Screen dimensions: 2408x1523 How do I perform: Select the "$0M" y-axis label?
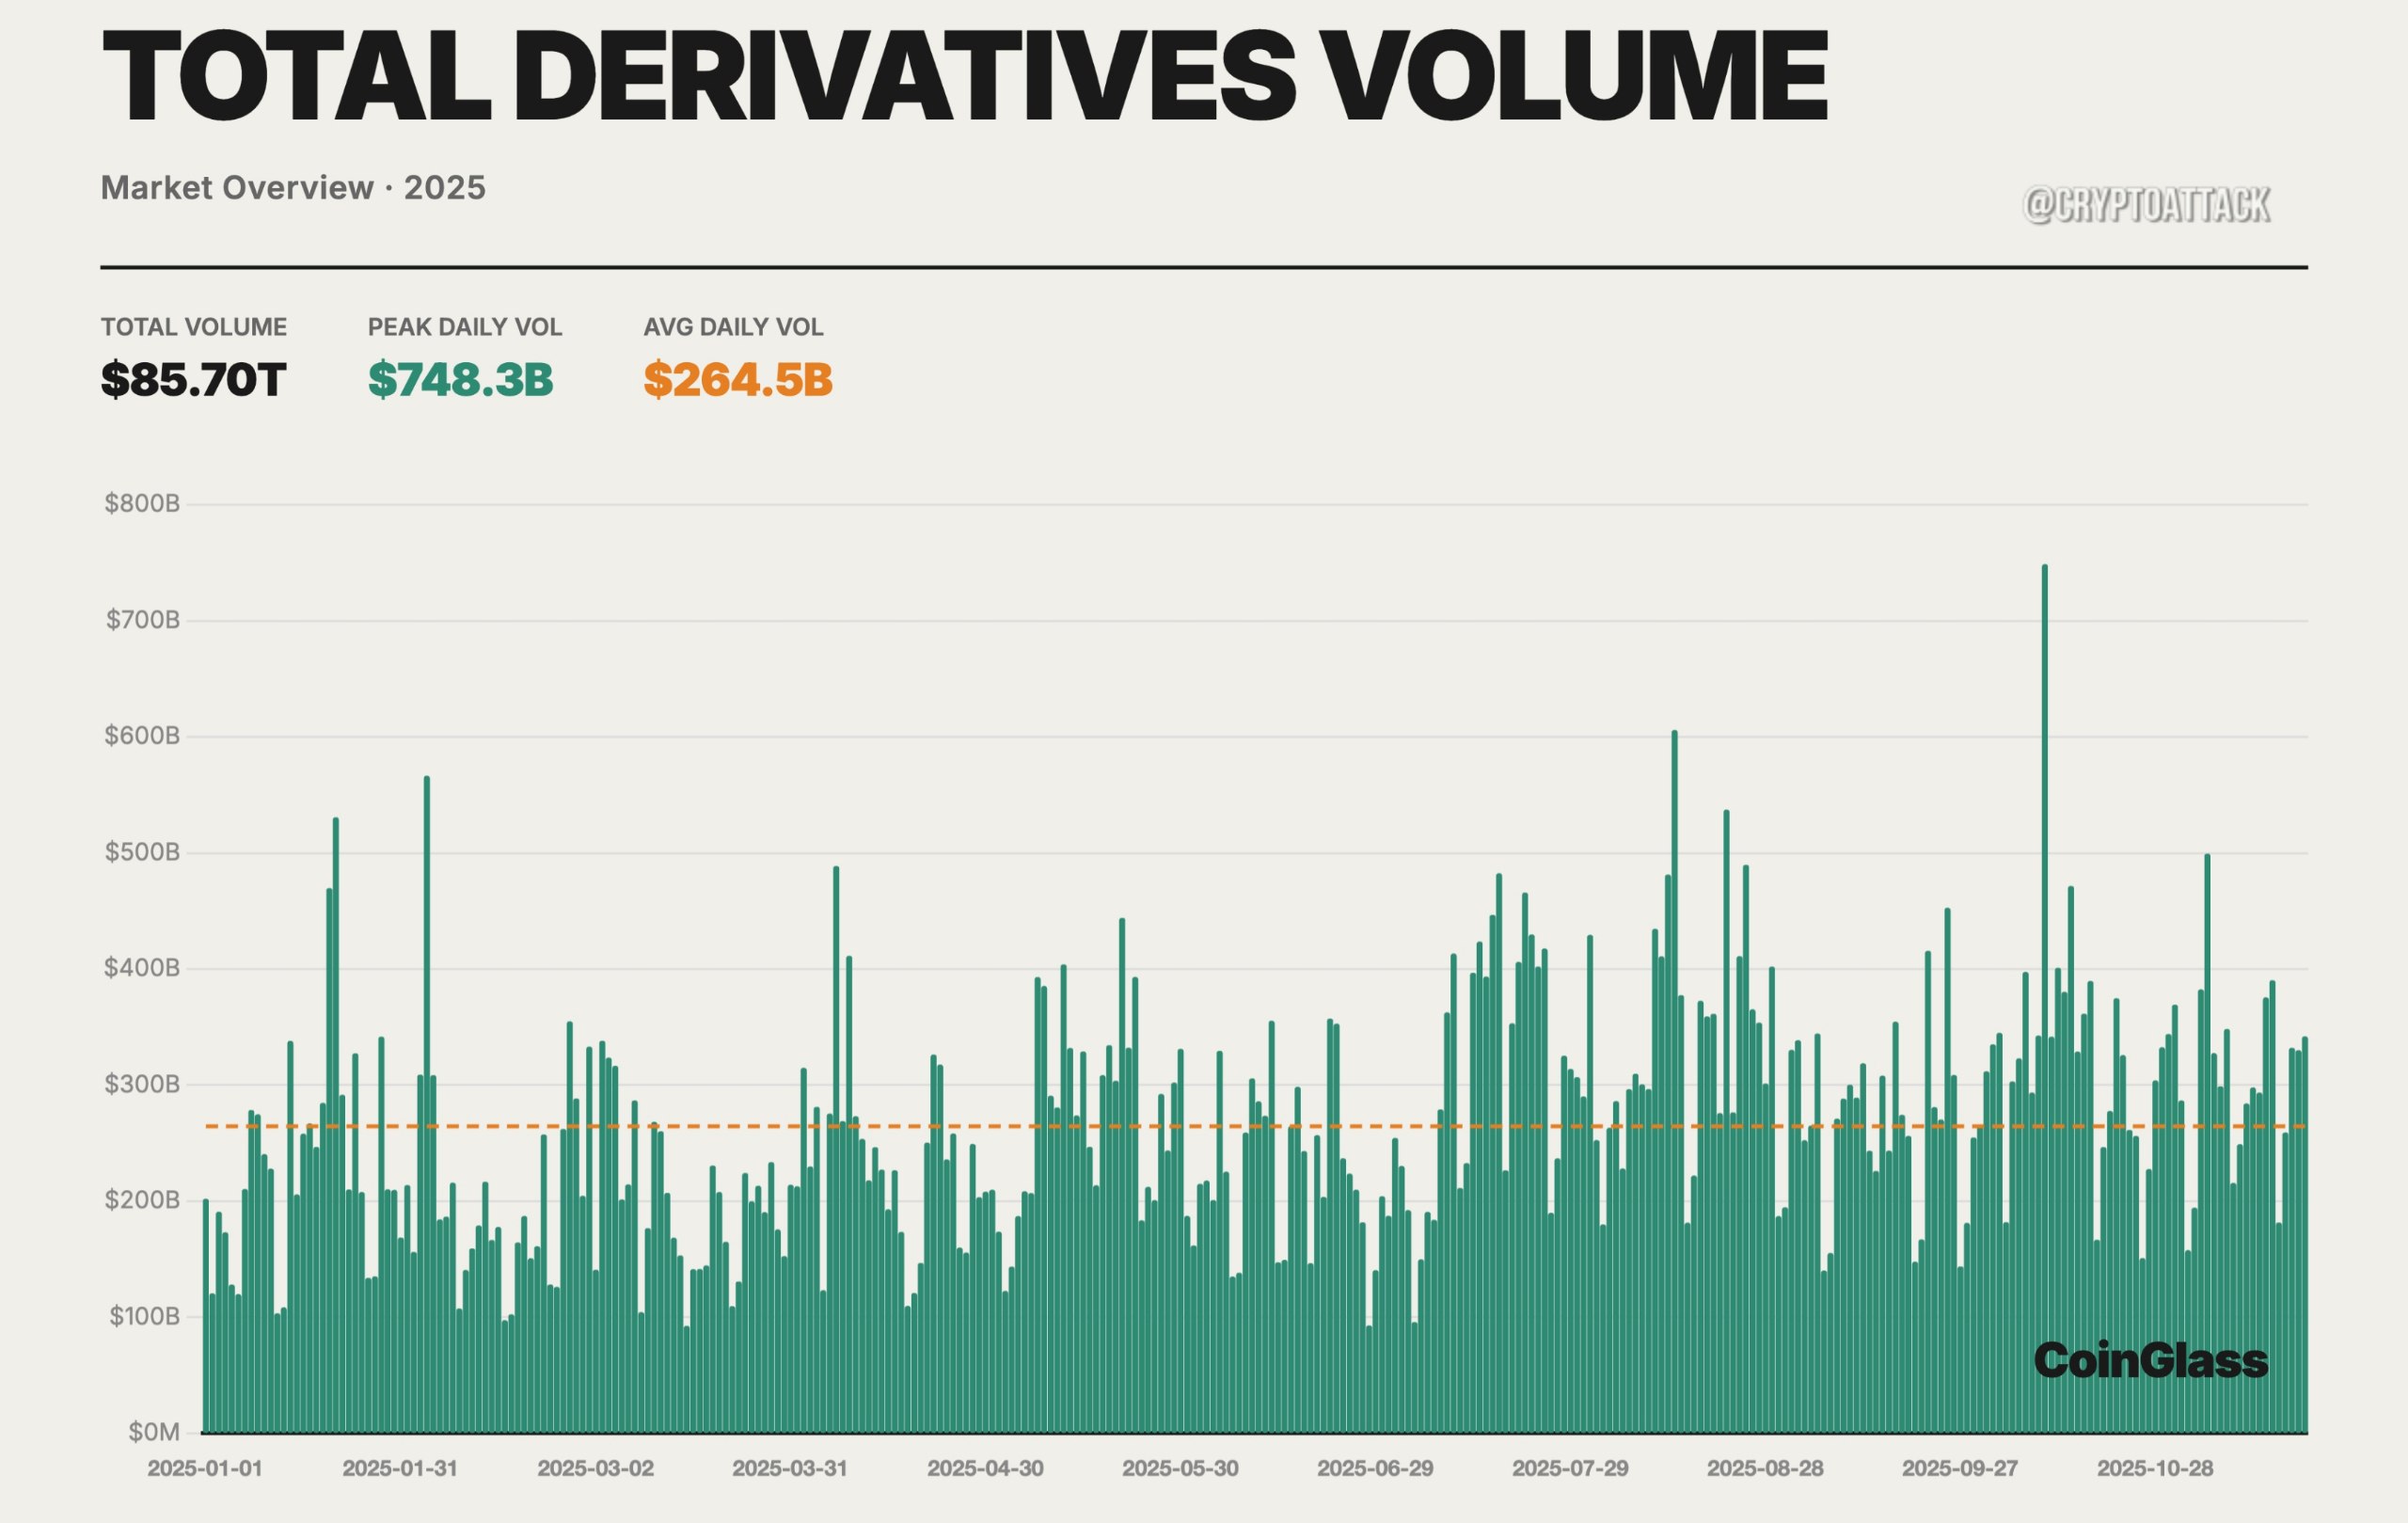click(x=154, y=1432)
